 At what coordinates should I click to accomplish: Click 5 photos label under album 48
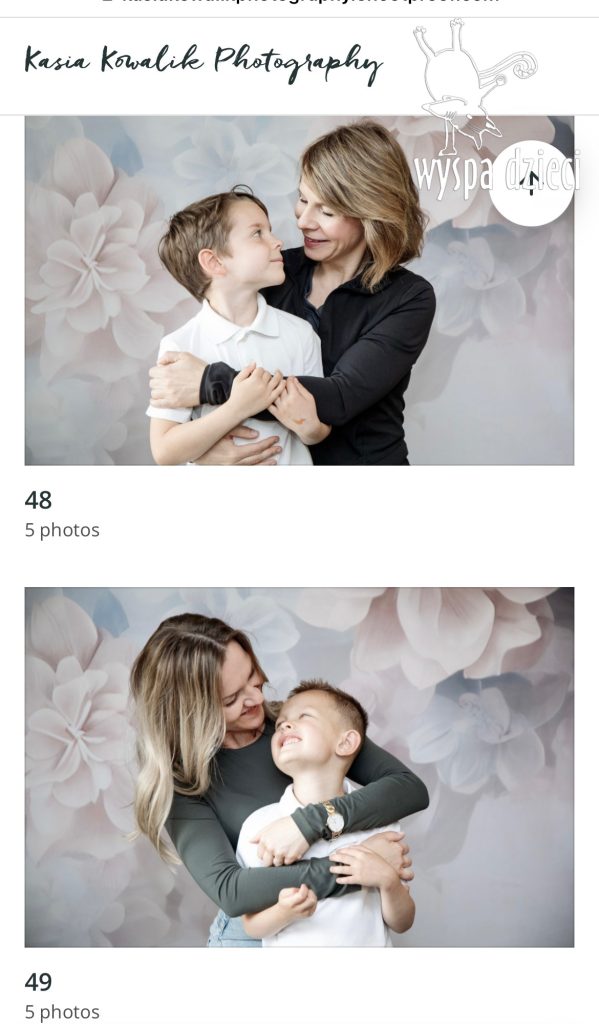pyautogui.click(x=62, y=530)
